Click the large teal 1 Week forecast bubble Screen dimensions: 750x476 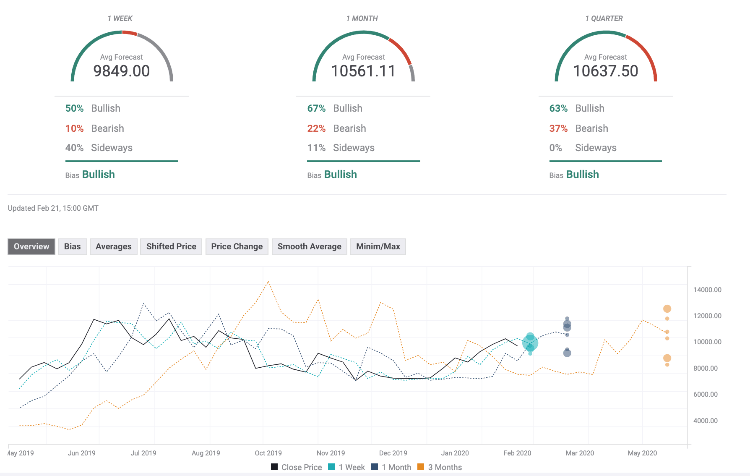530,343
